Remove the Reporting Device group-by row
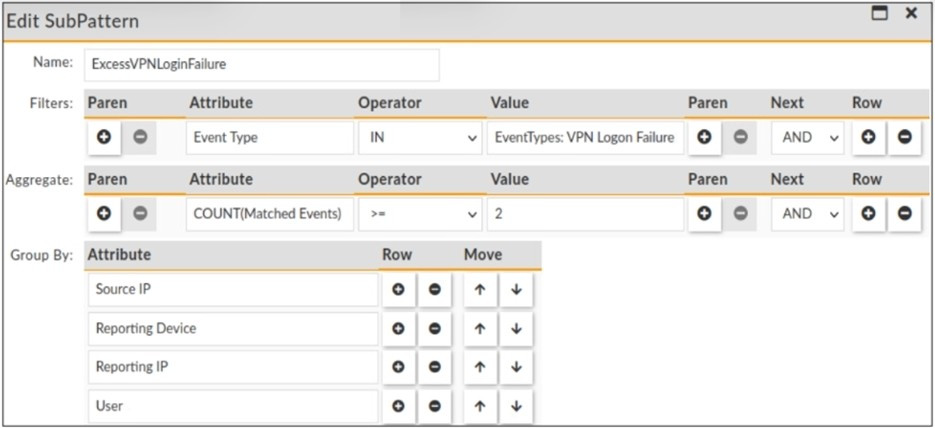935x428 pixels. coord(434,328)
